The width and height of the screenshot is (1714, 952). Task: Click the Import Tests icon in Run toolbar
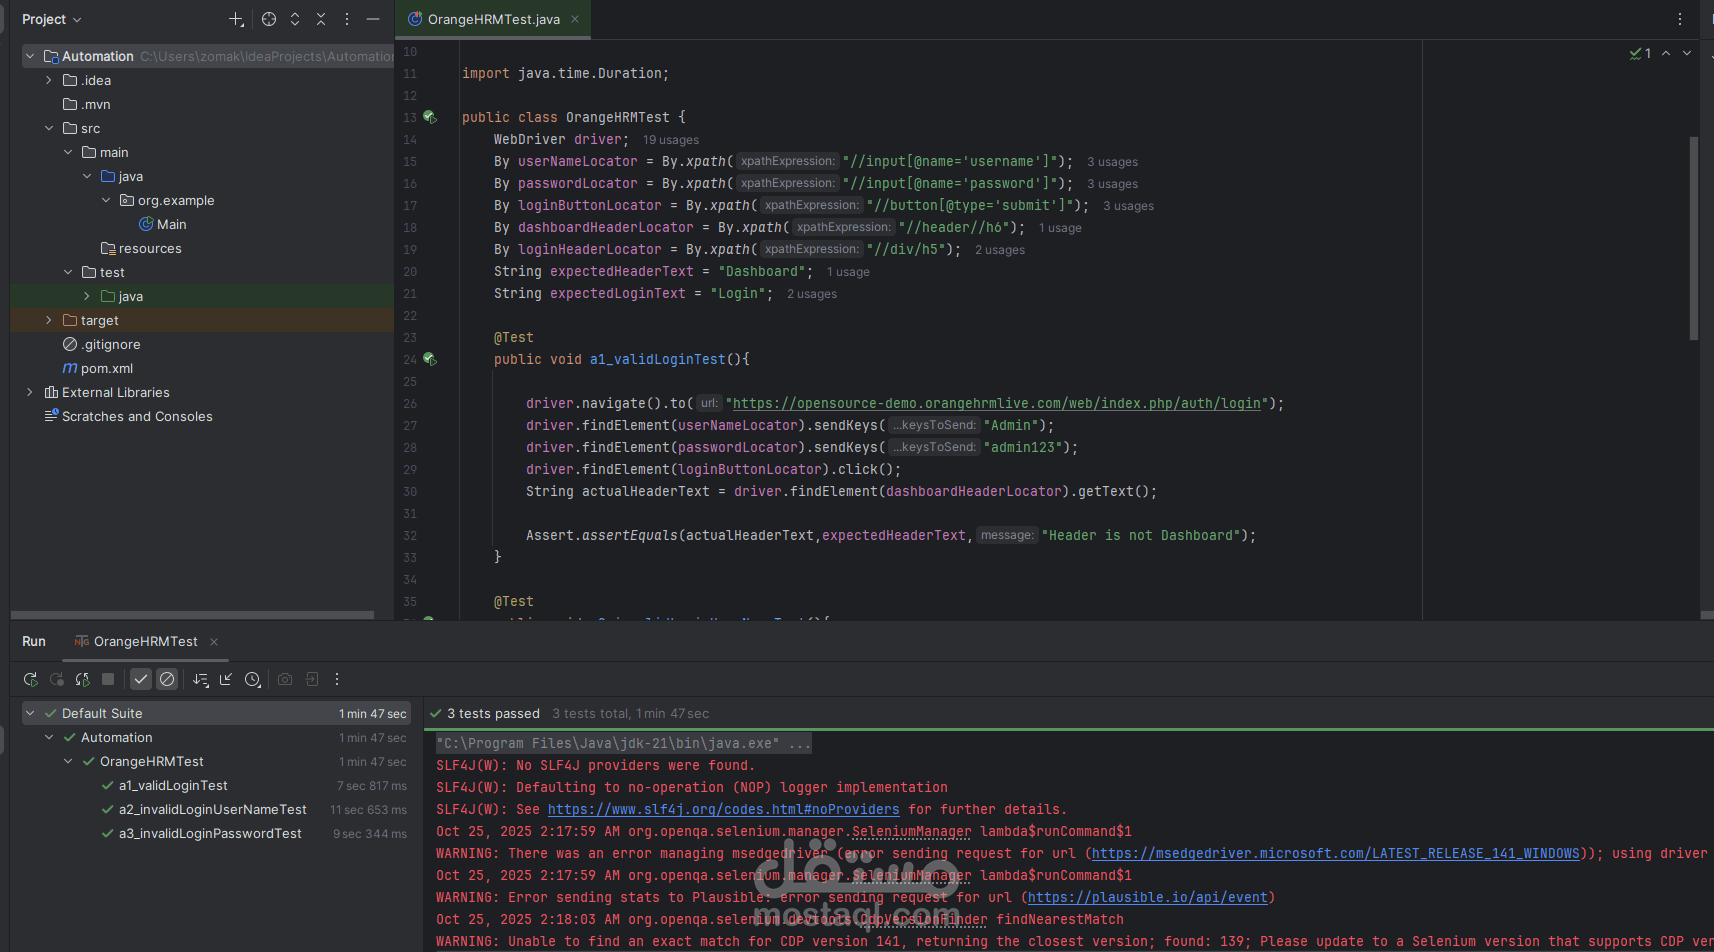tap(226, 679)
